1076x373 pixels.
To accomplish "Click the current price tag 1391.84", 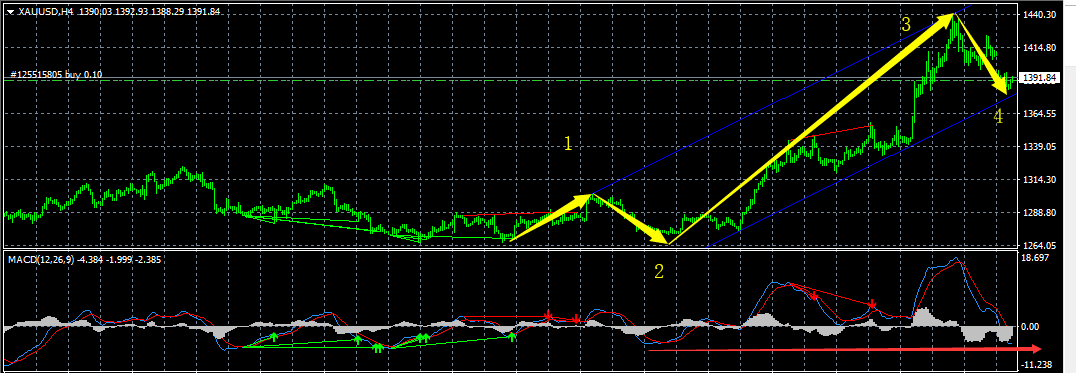I will click(x=1041, y=78).
